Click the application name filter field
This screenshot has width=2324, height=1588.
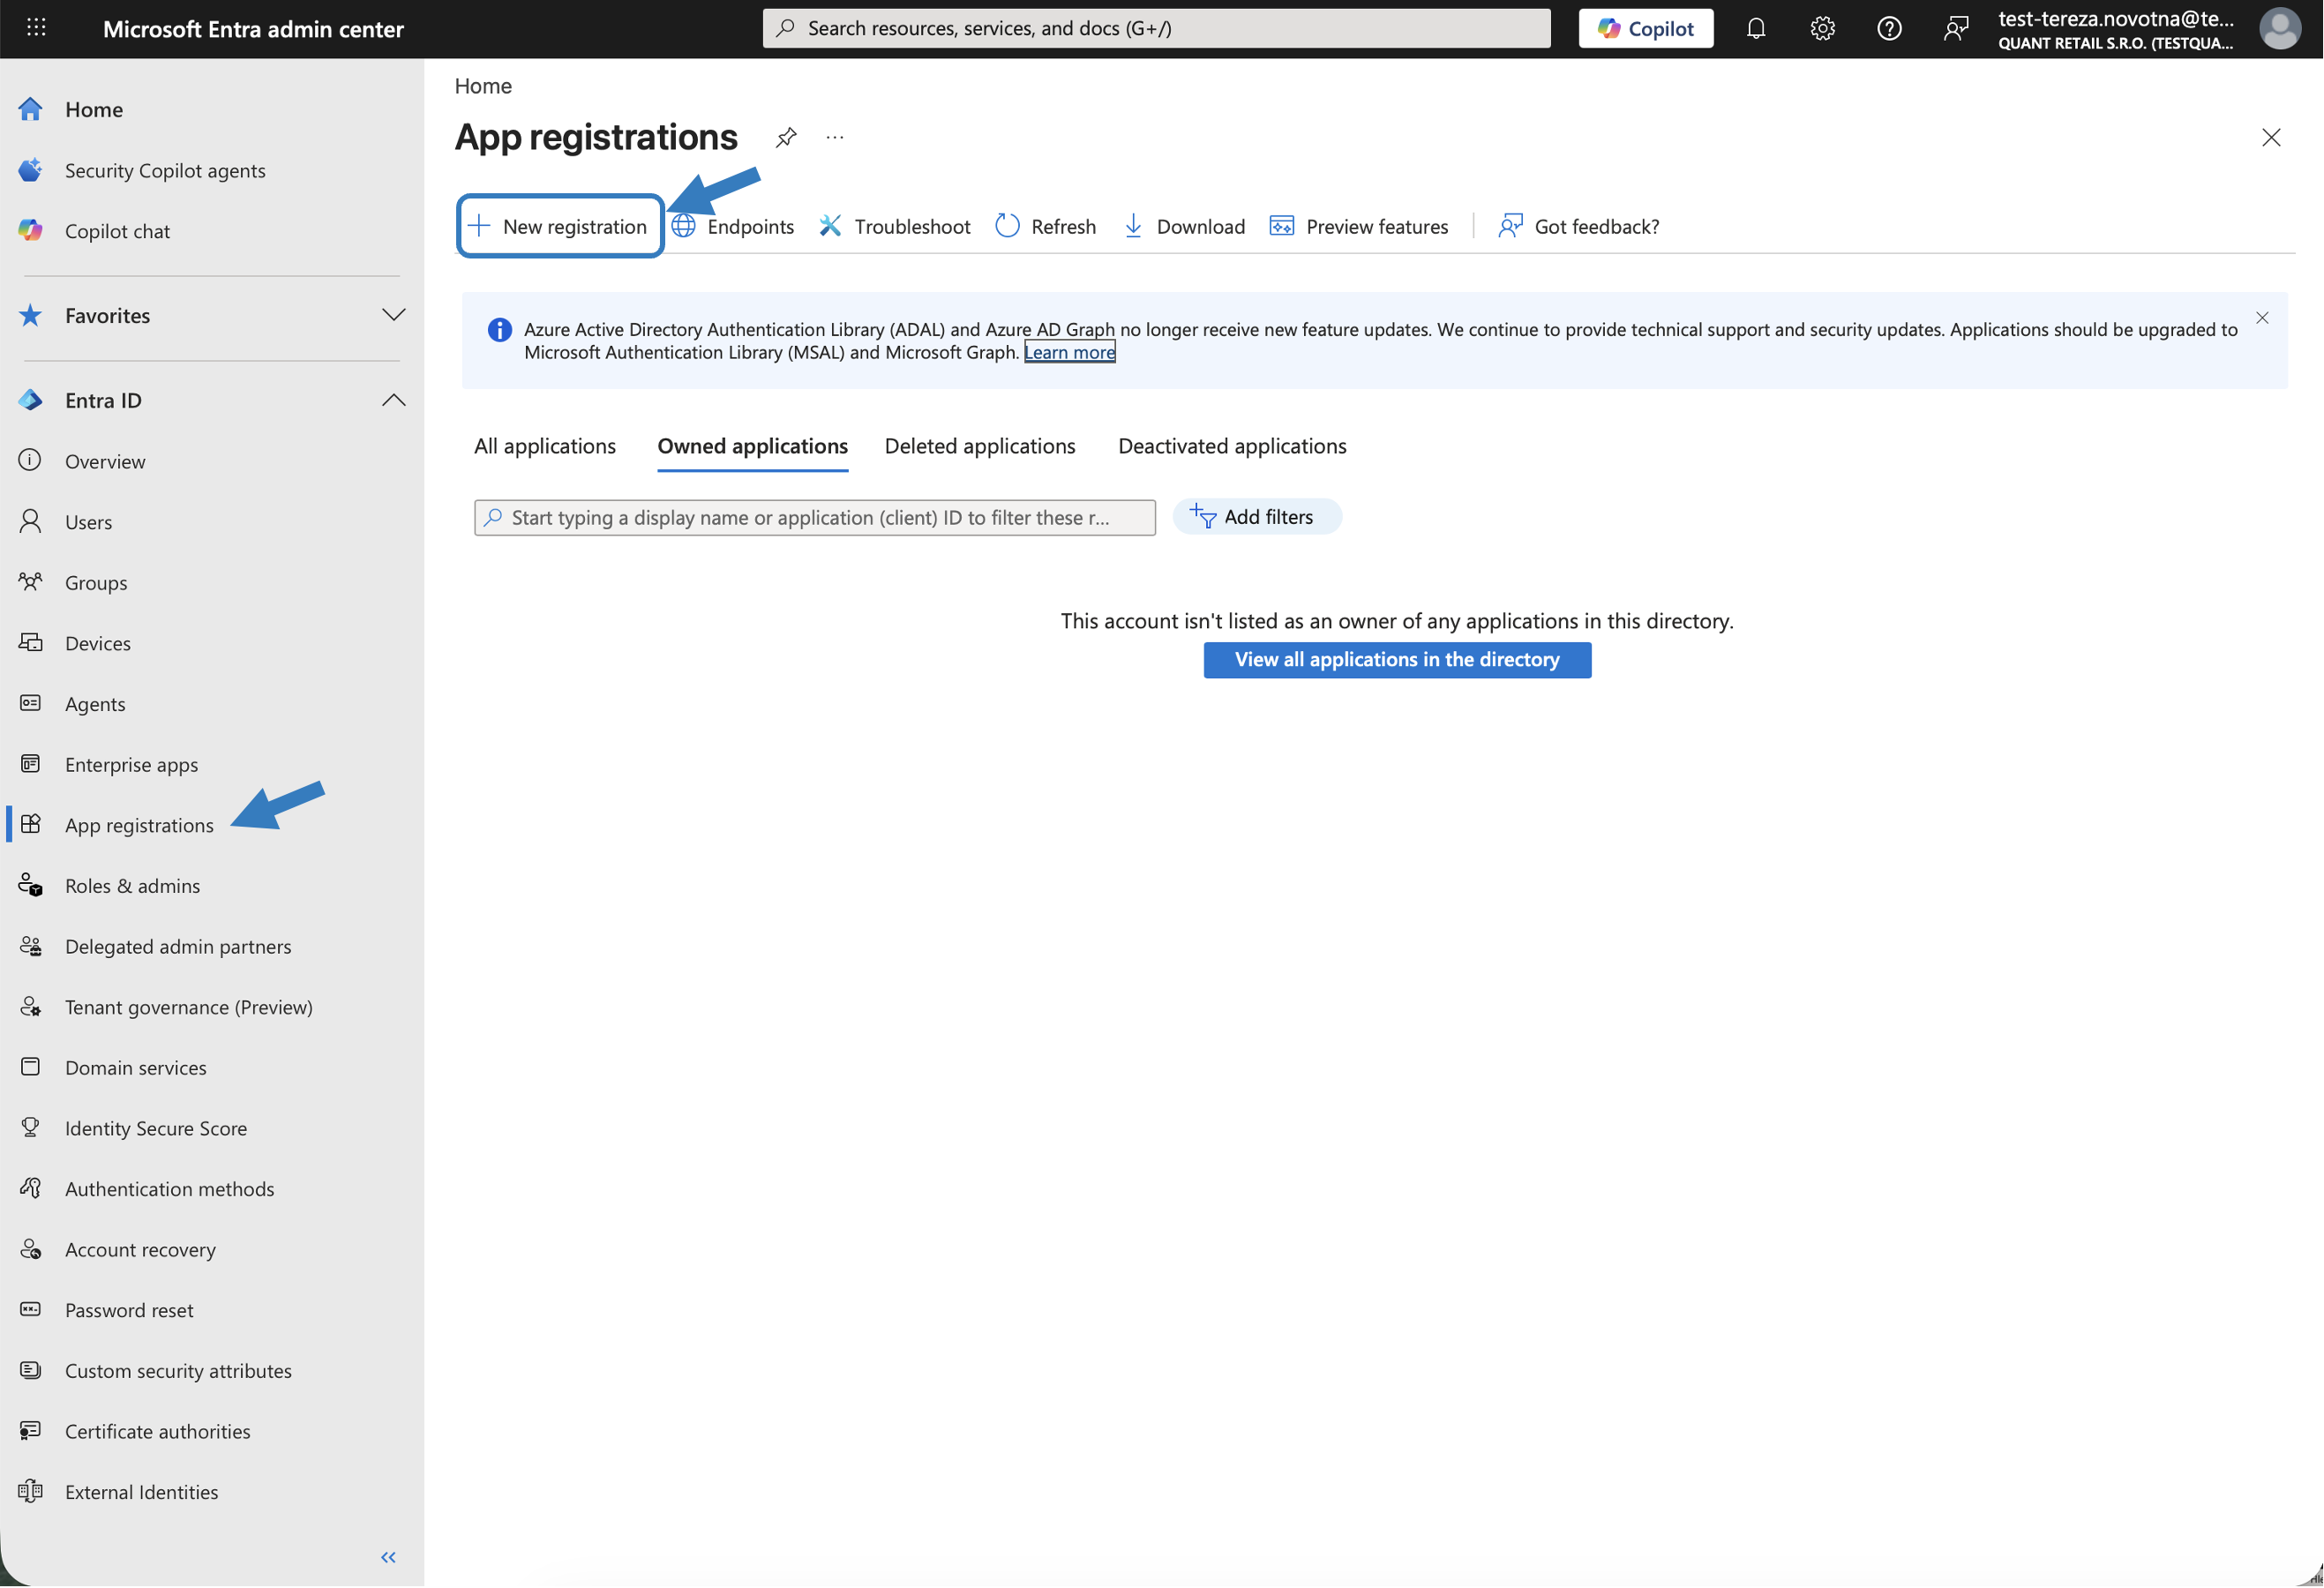pos(815,517)
